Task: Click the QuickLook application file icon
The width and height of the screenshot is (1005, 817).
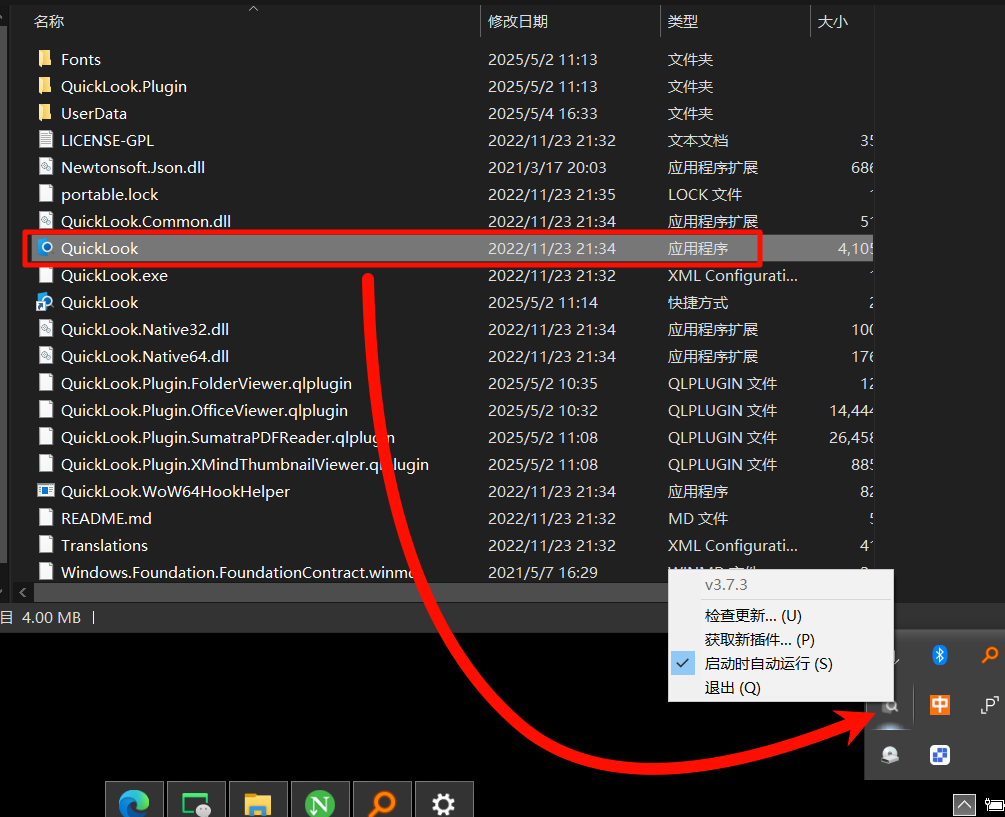Action: click(45, 247)
